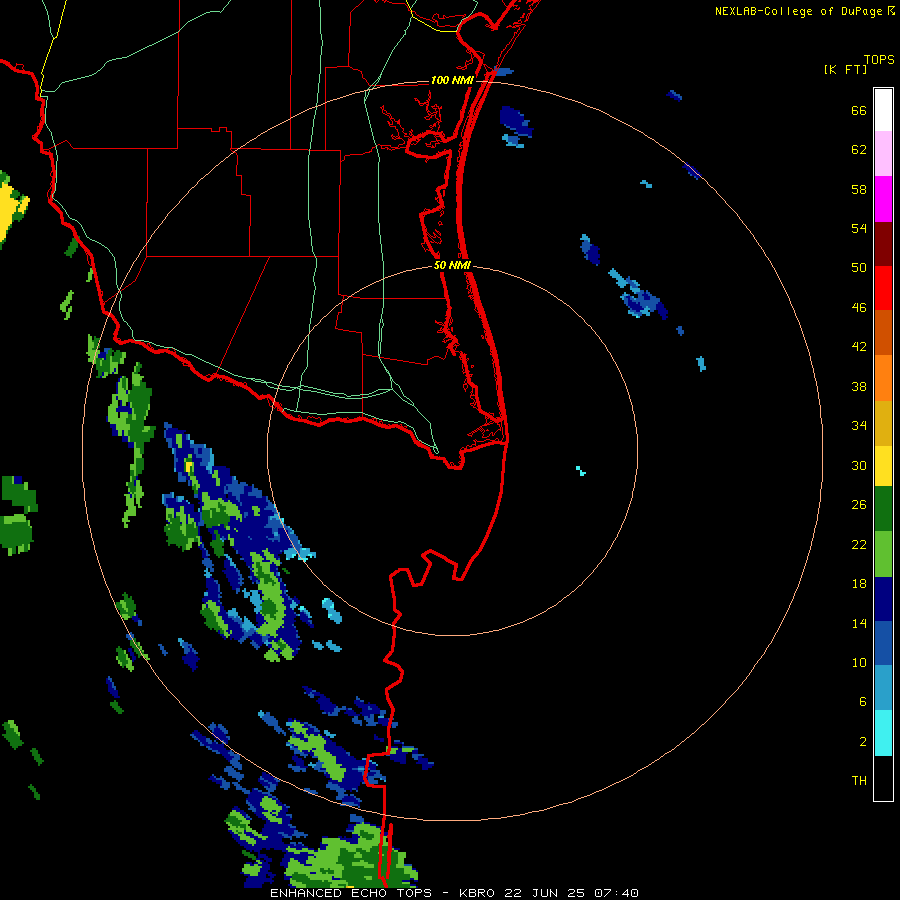Click the 42 legend value
This screenshot has width=900, height=900.
coord(859,347)
